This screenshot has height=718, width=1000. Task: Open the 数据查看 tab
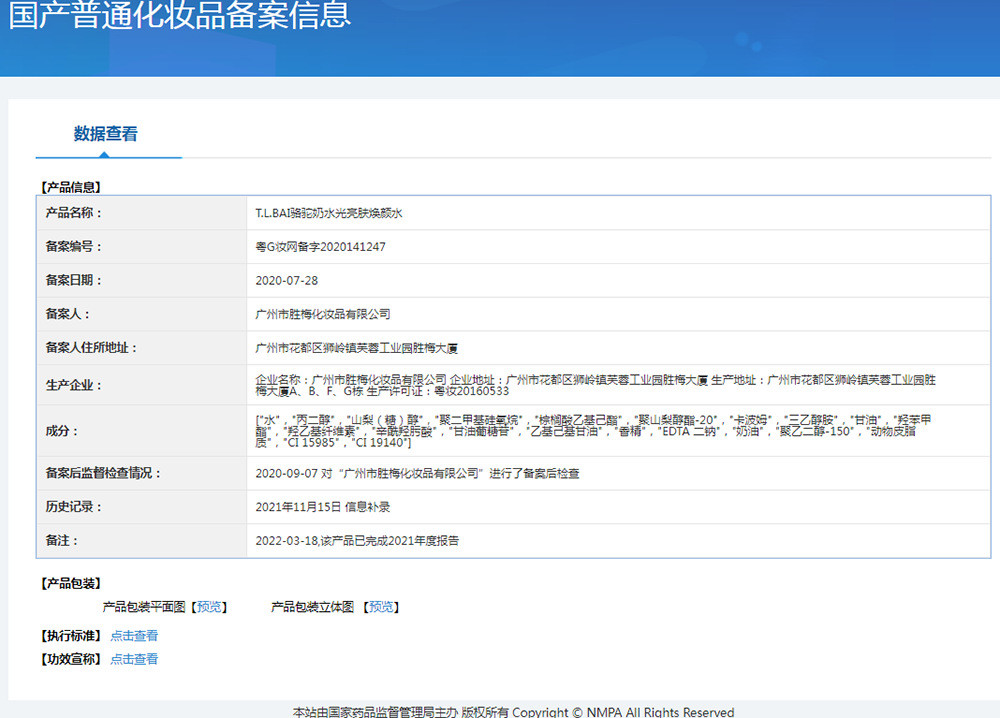click(106, 134)
